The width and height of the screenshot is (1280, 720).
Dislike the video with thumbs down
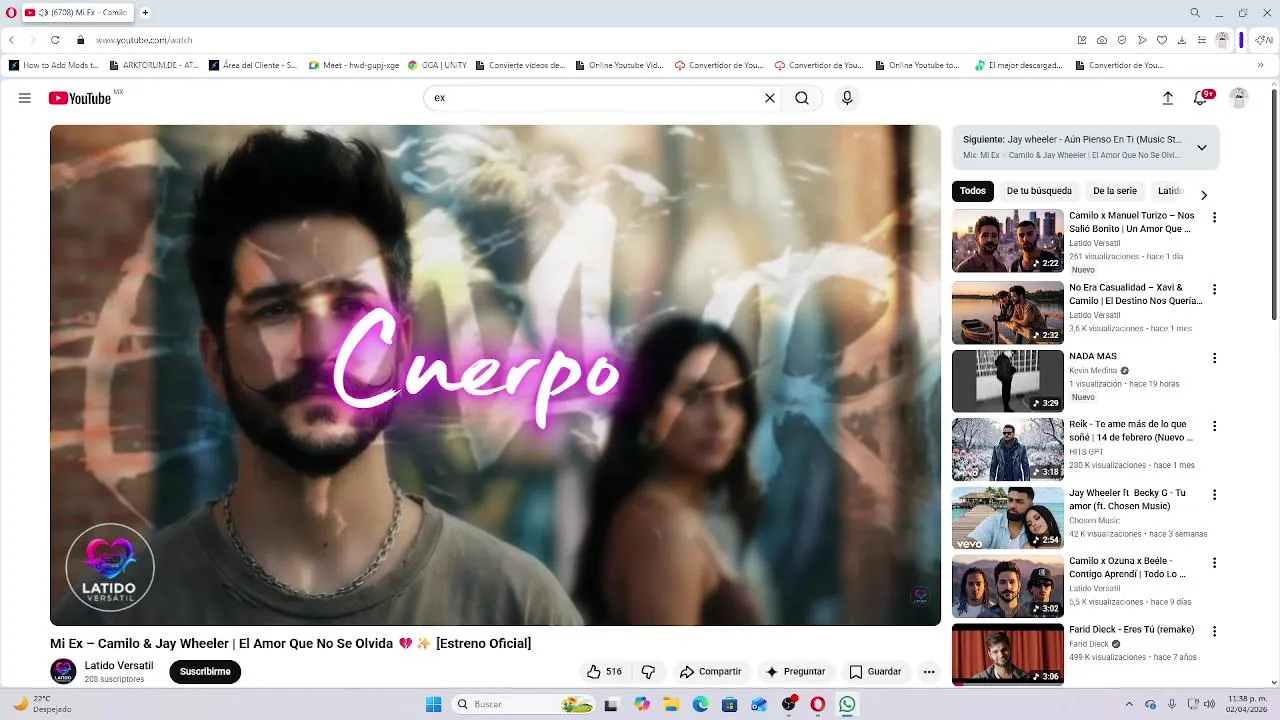tap(648, 672)
